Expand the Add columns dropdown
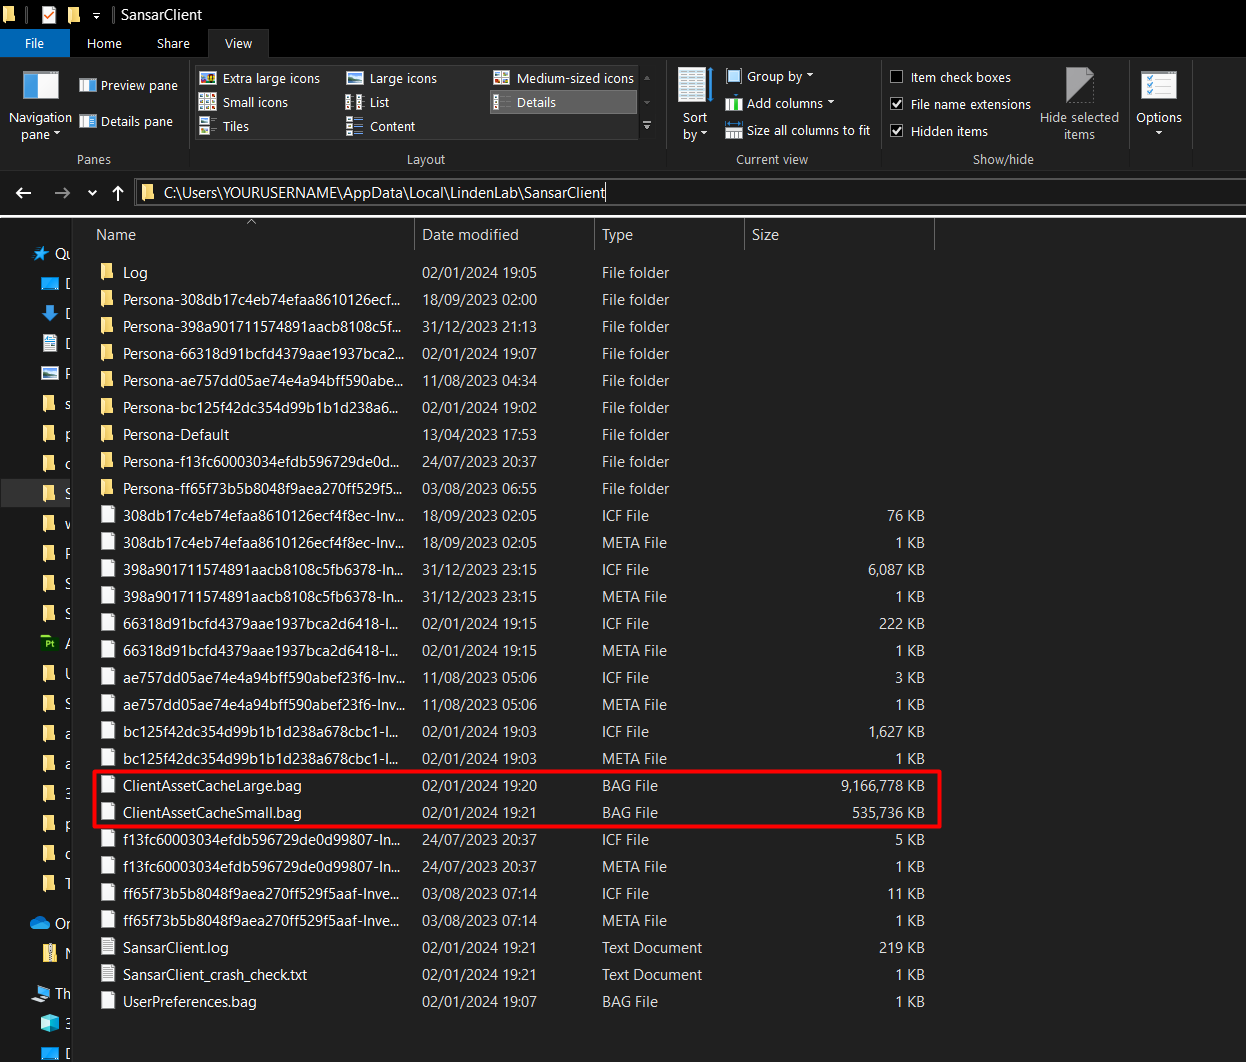The image size is (1246, 1062). tap(780, 103)
